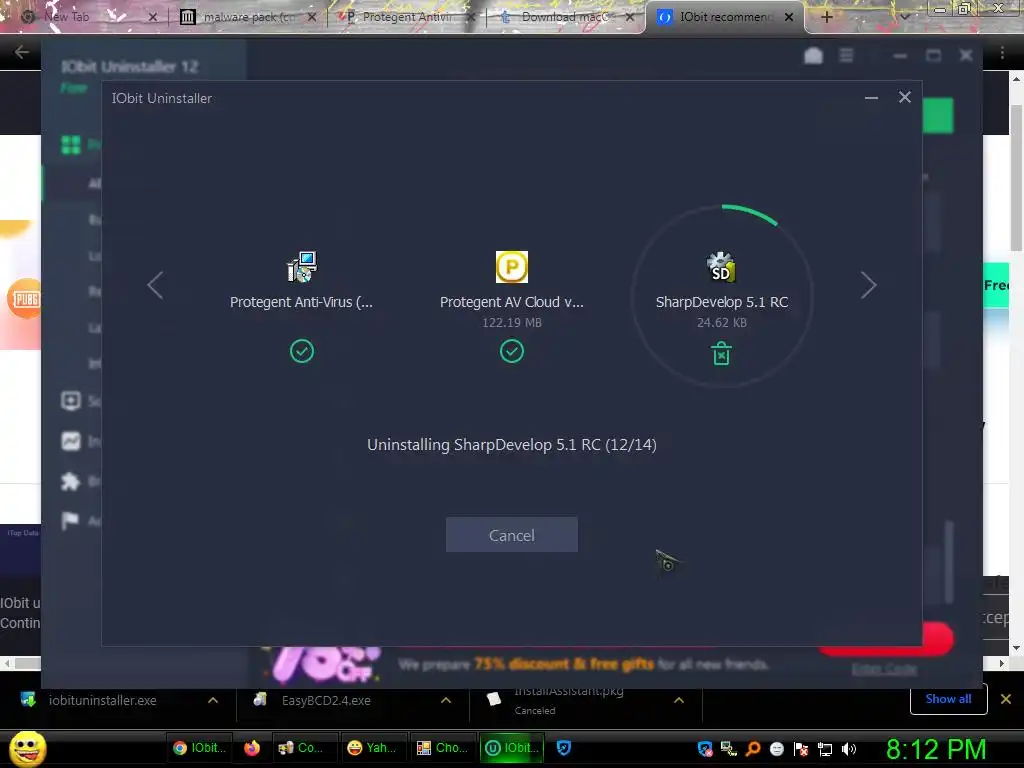The height and width of the screenshot is (768, 1024).
Task: Close the browser downloads bar
Action: (x=1006, y=699)
